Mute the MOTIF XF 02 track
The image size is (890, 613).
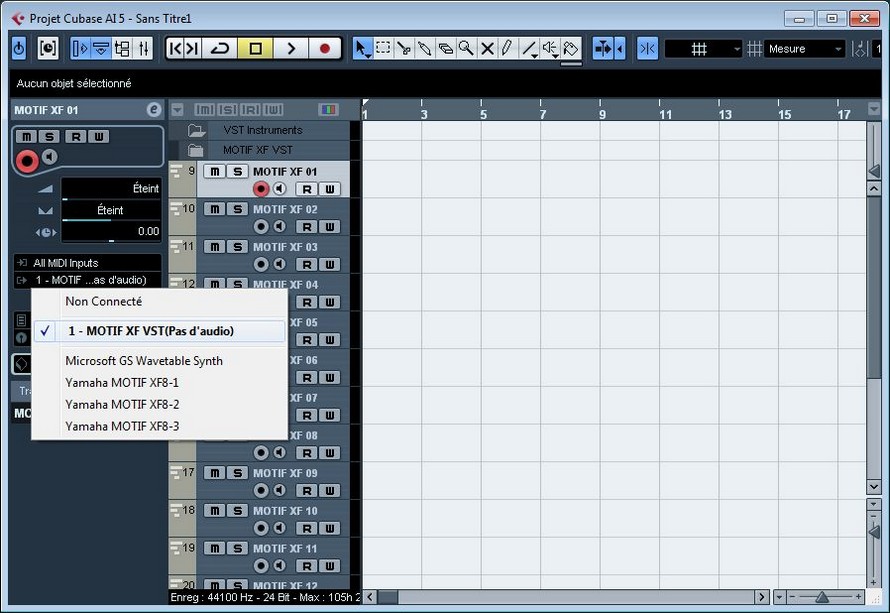click(215, 209)
